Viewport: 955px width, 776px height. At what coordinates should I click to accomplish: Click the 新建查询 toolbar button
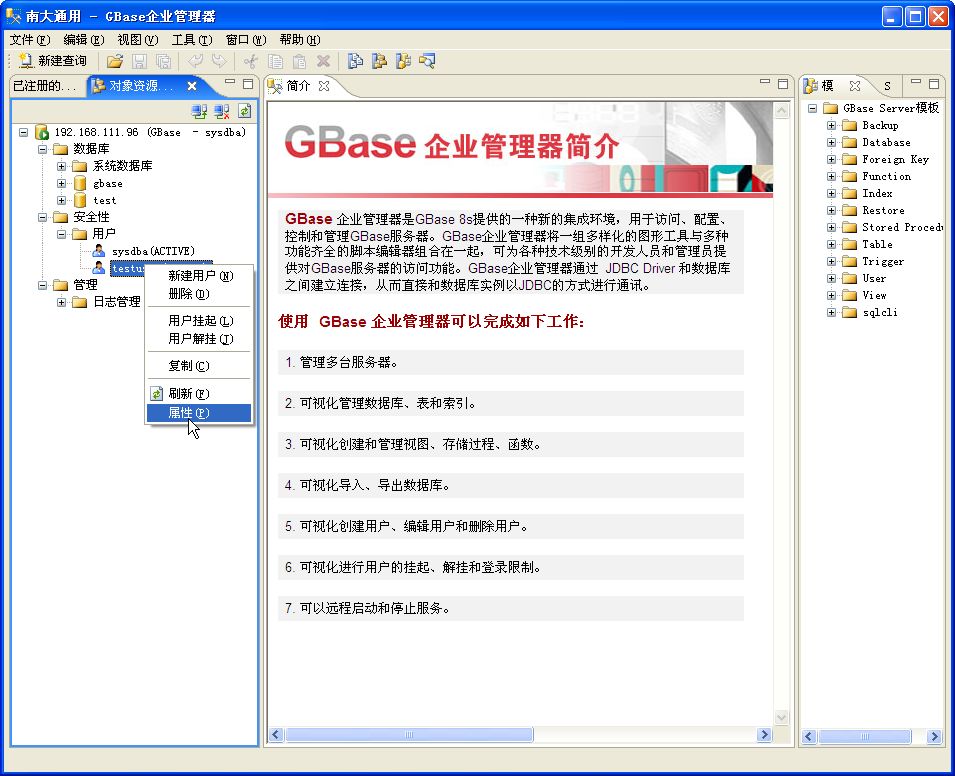[52, 61]
